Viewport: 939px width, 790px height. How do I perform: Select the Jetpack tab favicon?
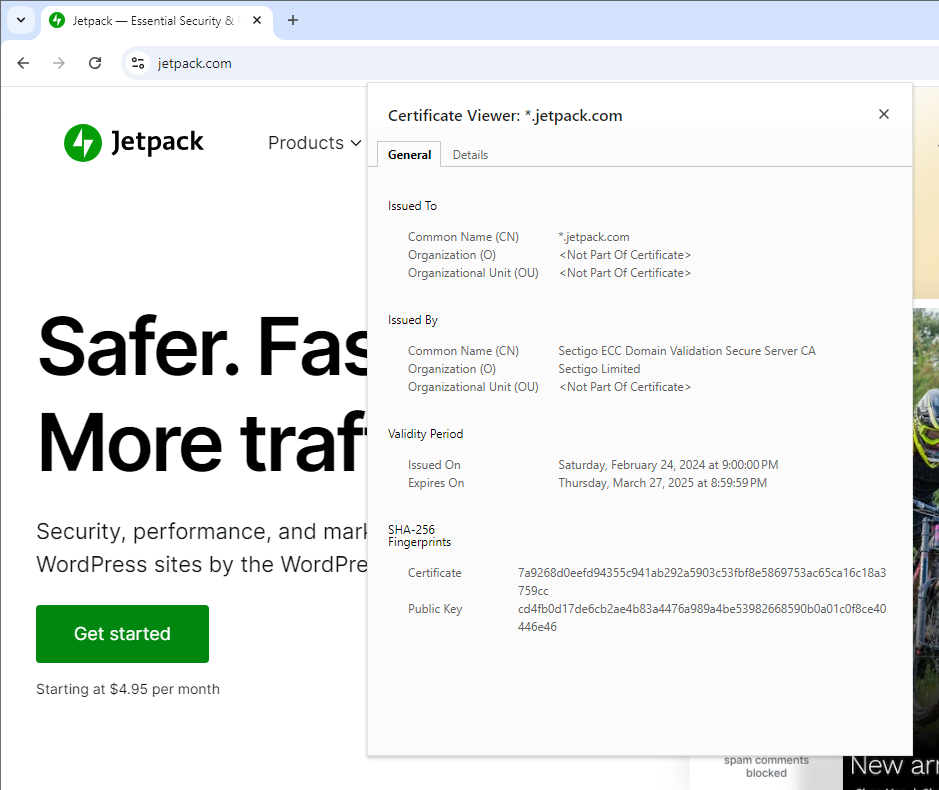57,20
